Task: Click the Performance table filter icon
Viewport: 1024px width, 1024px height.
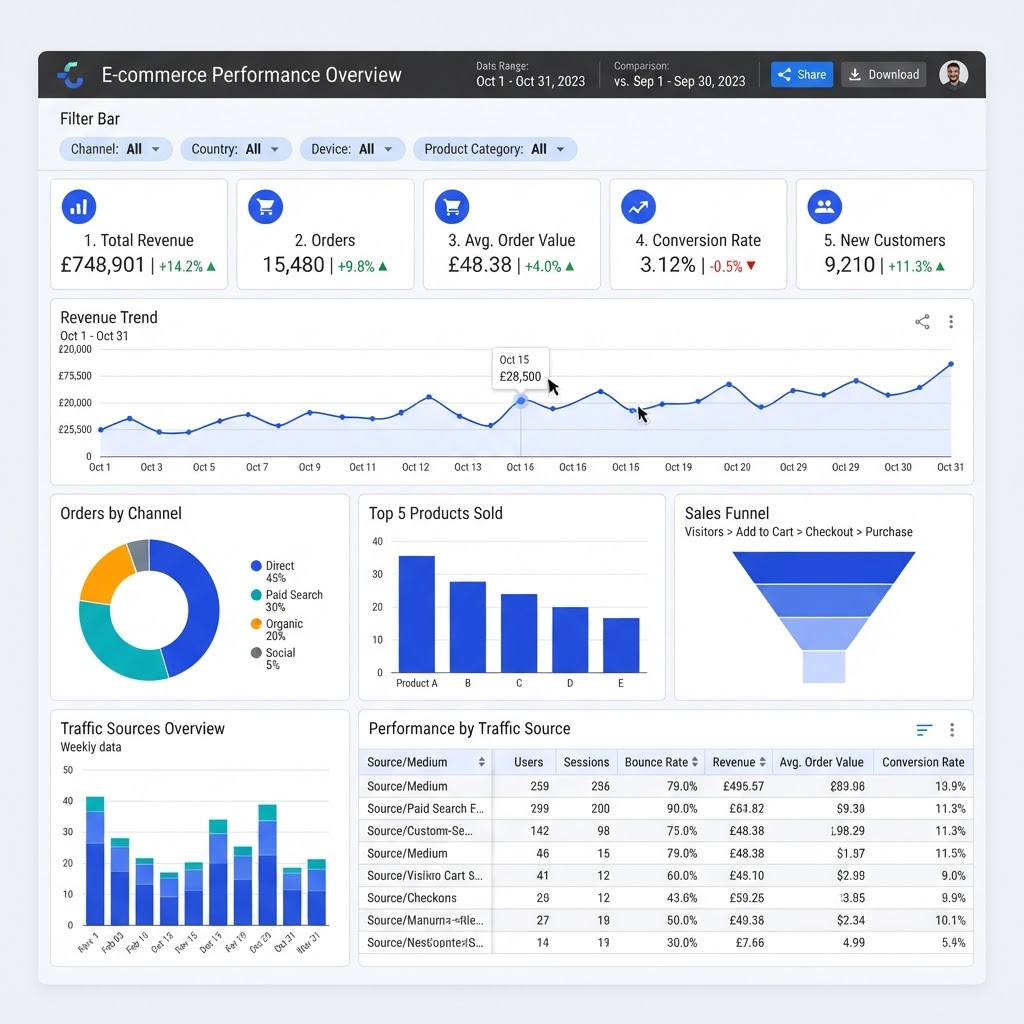Action: coord(924,729)
